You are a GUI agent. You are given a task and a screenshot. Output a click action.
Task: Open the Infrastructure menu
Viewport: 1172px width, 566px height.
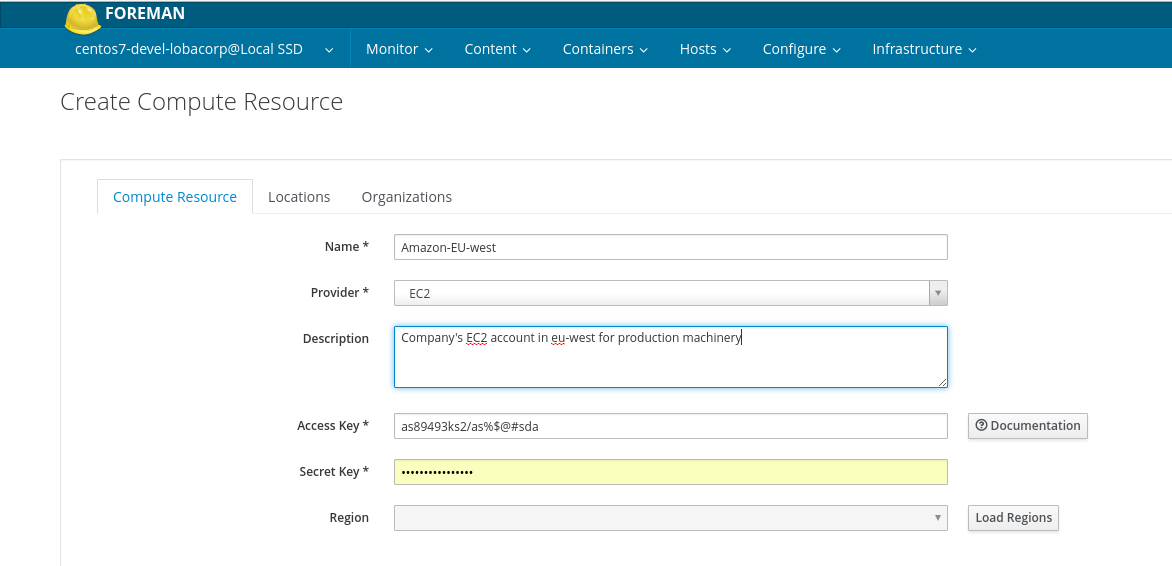click(924, 49)
